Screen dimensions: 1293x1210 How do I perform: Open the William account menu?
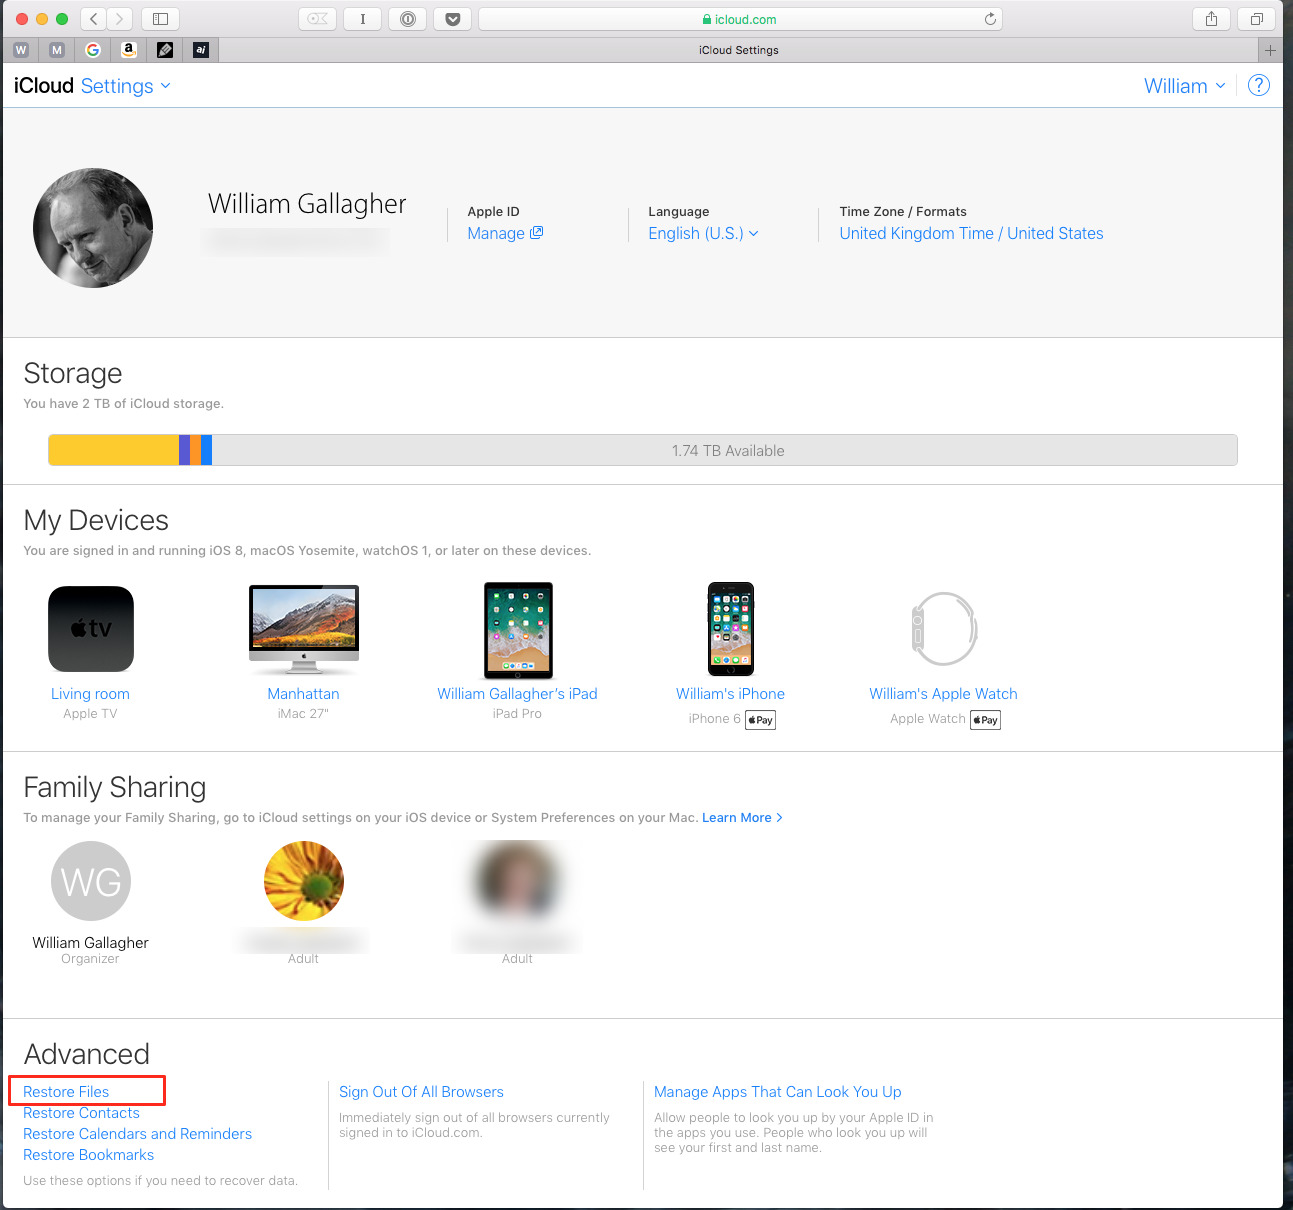pyautogui.click(x=1185, y=86)
